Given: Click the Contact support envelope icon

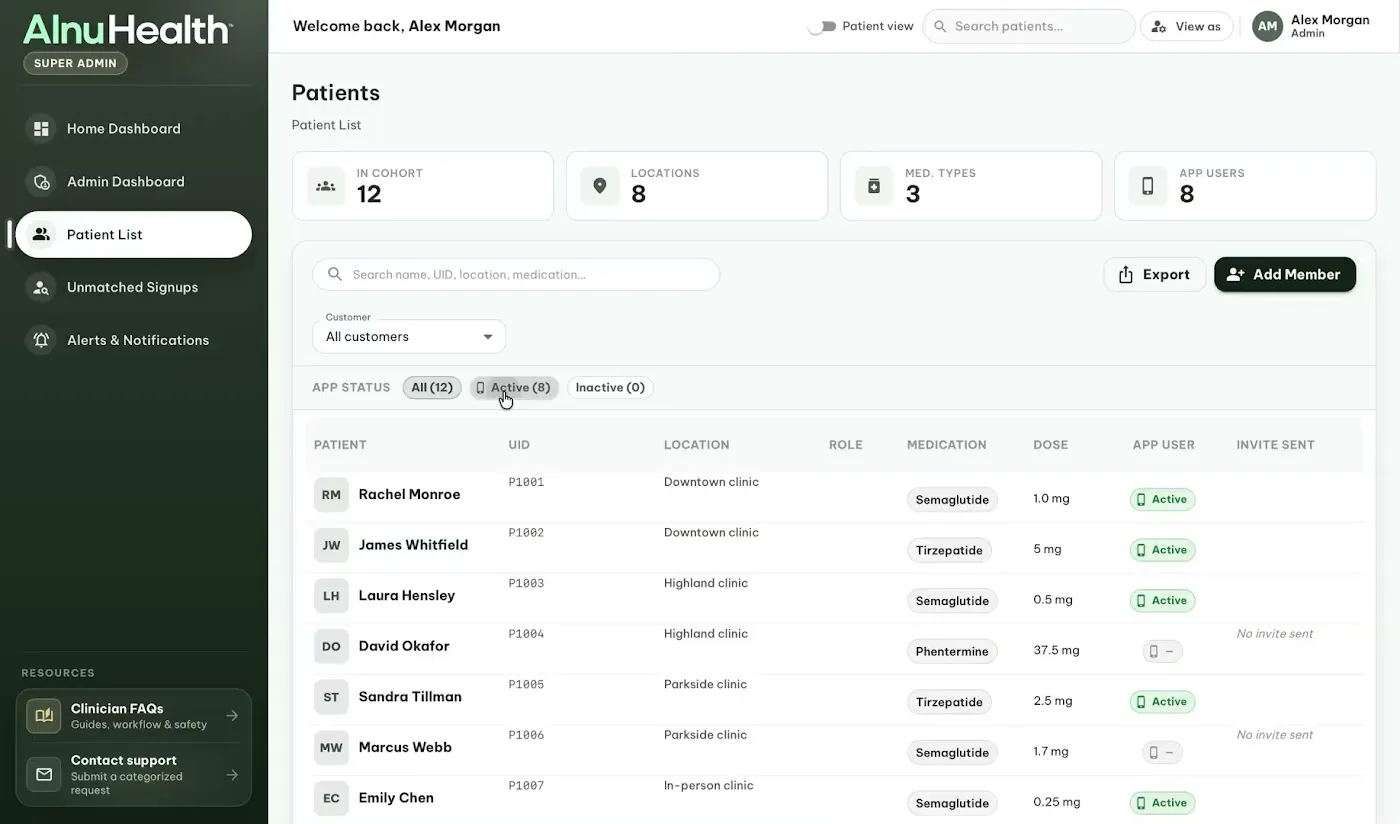Looking at the screenshot, I should pyautogui.click(x=44, y=775).
